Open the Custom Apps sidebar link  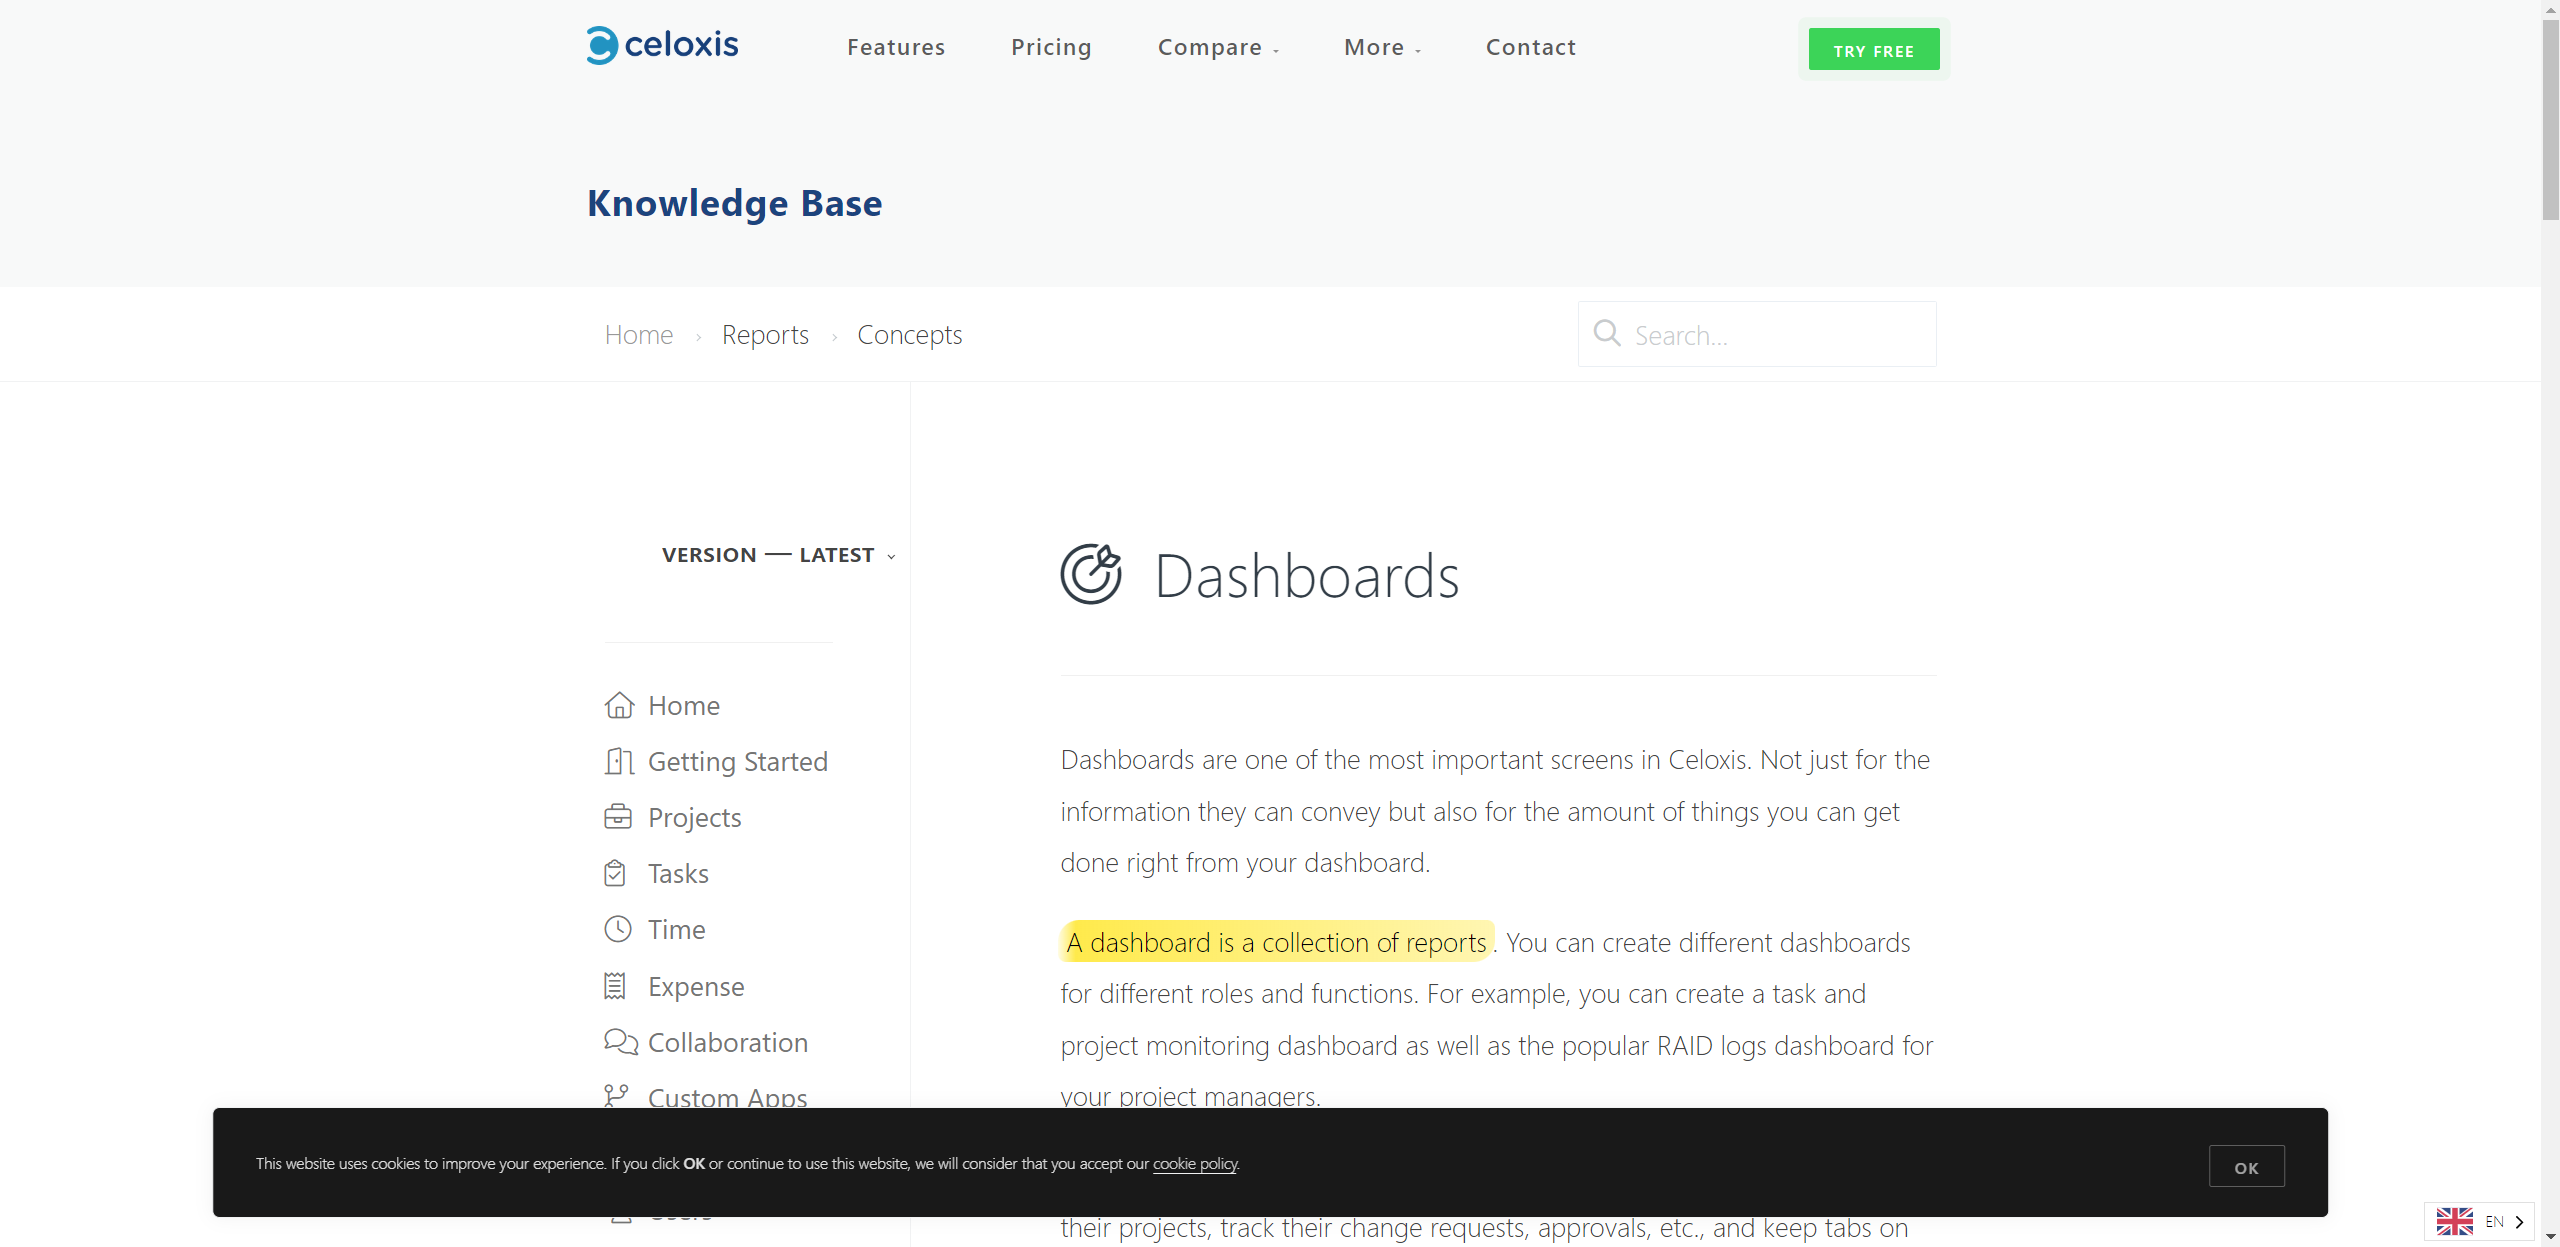pos(728,1096)
